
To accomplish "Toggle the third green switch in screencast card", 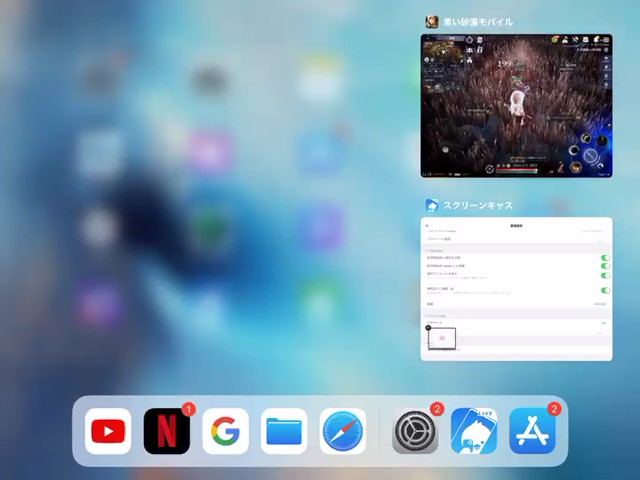I will coord(605,275).
